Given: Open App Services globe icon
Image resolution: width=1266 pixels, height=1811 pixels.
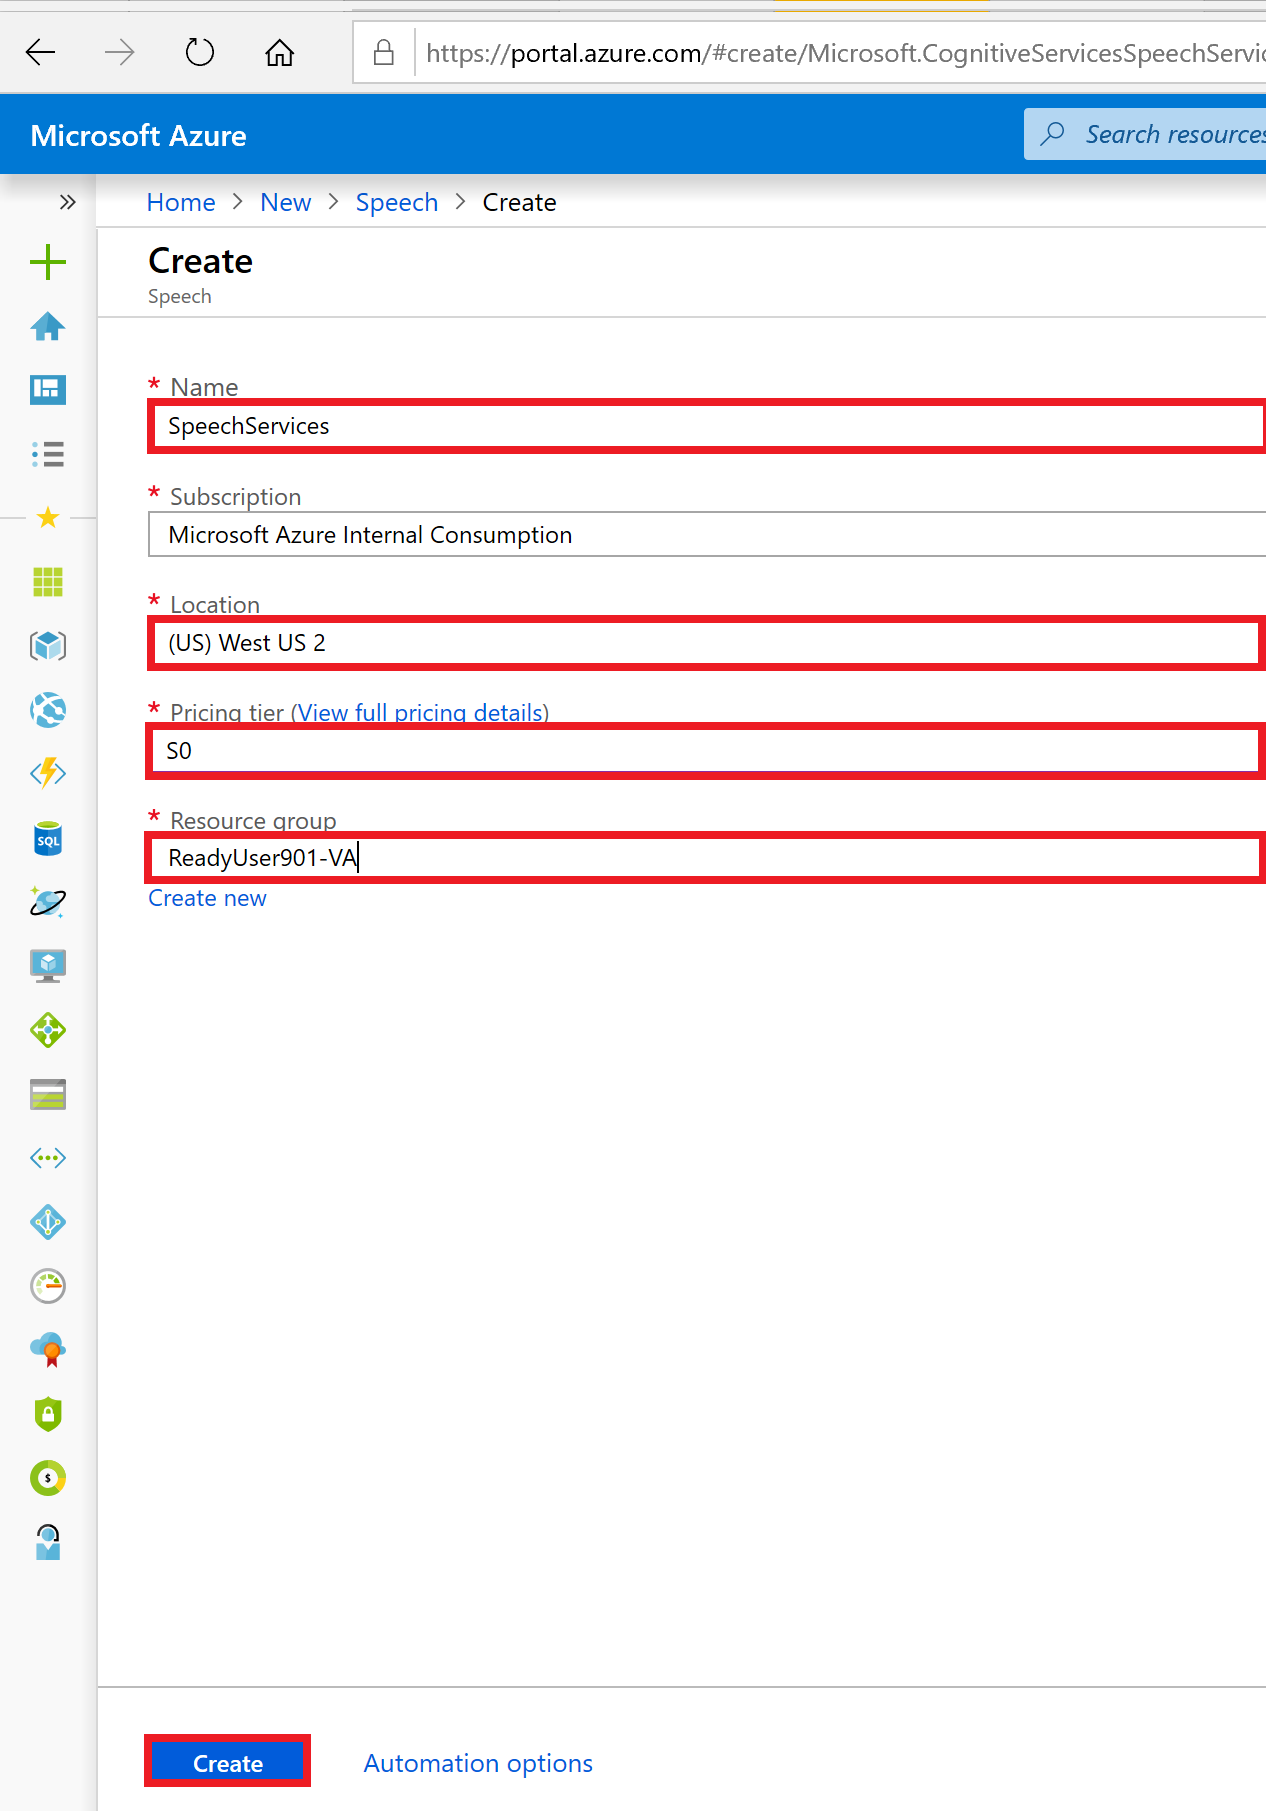Looking at the screenshot, I should coord(48,710).
